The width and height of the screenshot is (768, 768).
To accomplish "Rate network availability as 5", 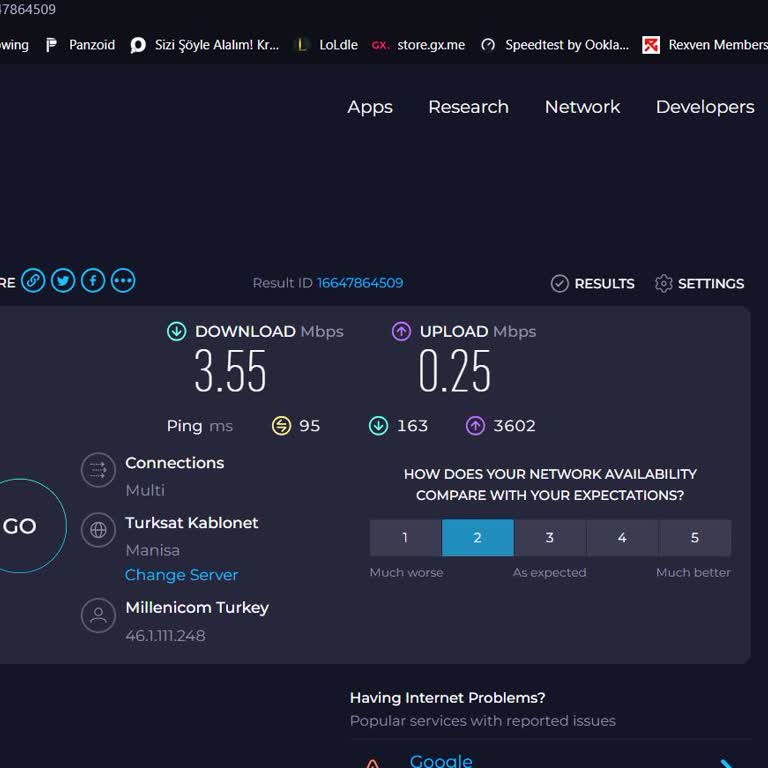I will click(x=695, y=538).
